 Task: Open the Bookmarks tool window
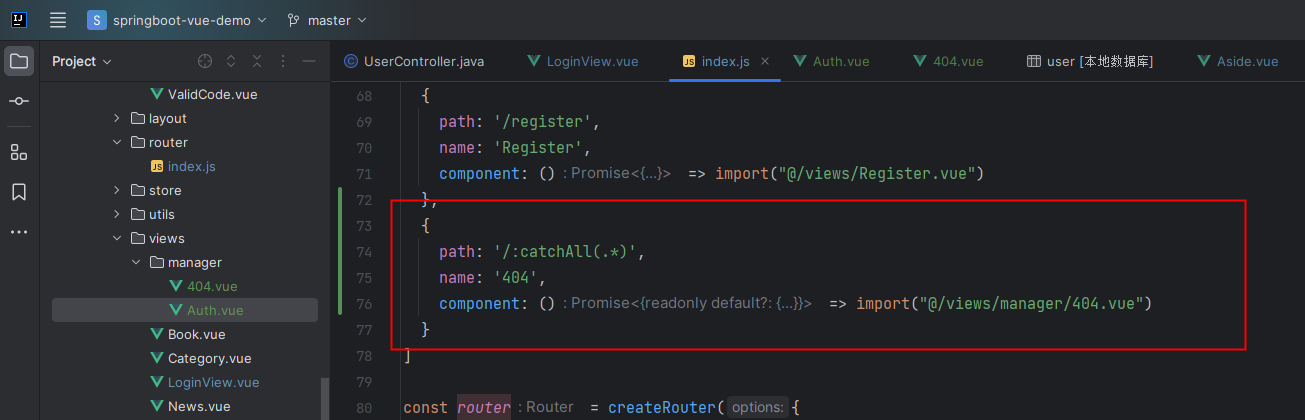click(19, 192)
